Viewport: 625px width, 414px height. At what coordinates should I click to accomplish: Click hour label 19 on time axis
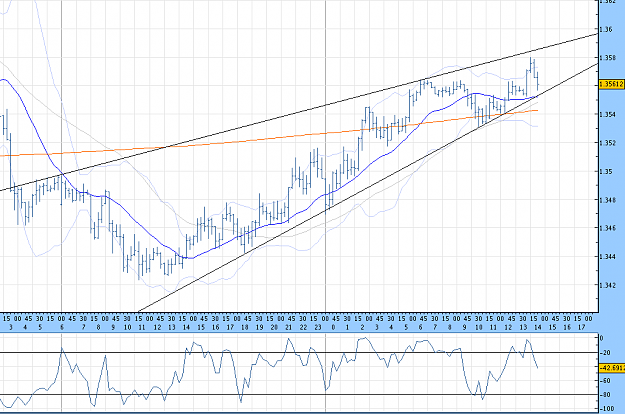pyautogui.click(x=259, y=327)
